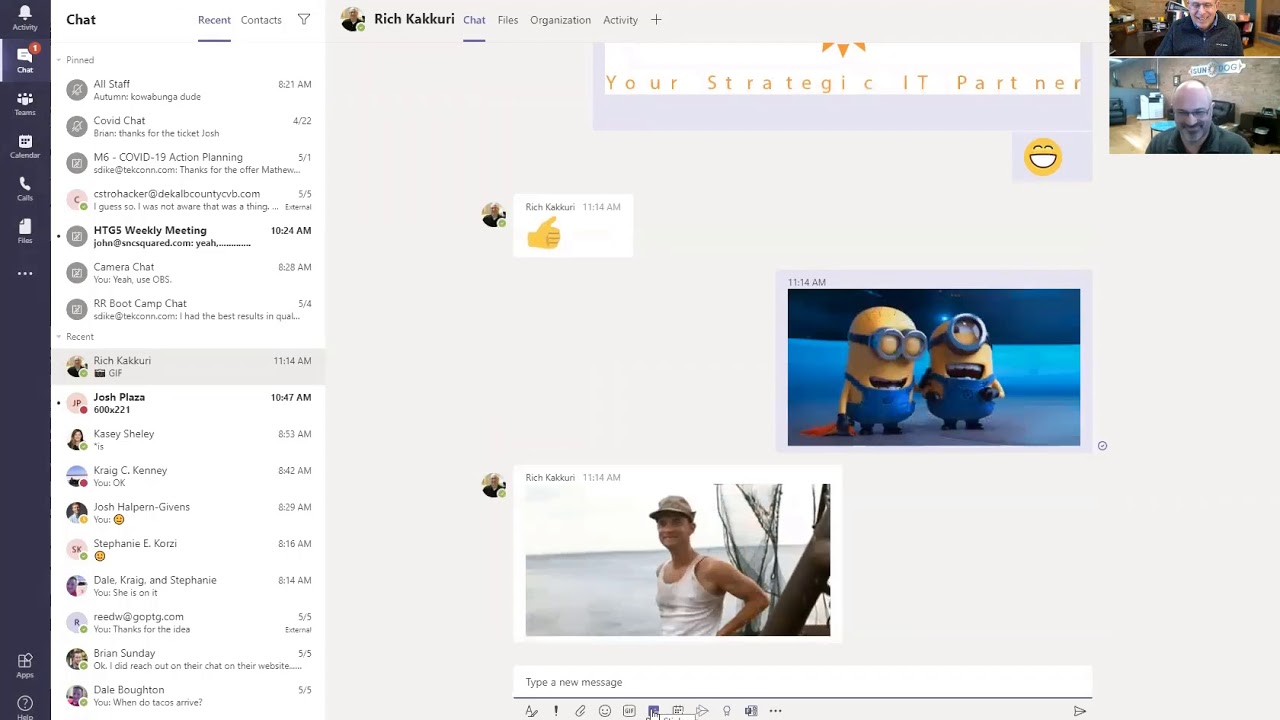Open the Brian Sunday chat

(188, 659)
